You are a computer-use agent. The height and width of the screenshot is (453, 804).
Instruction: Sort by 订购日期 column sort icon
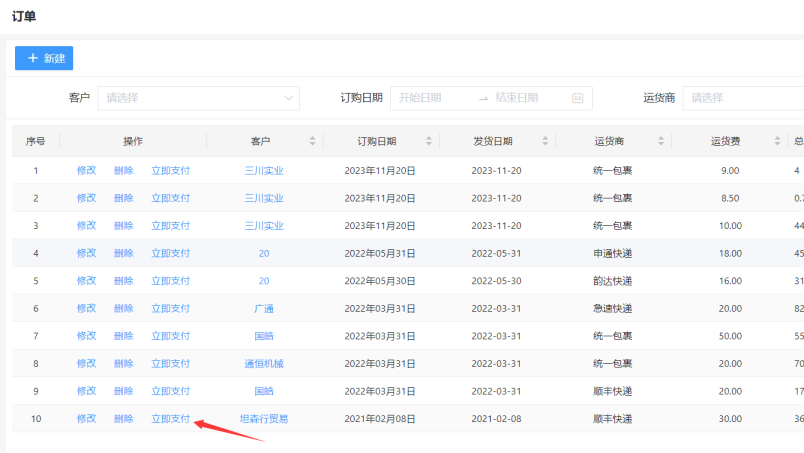429,142
